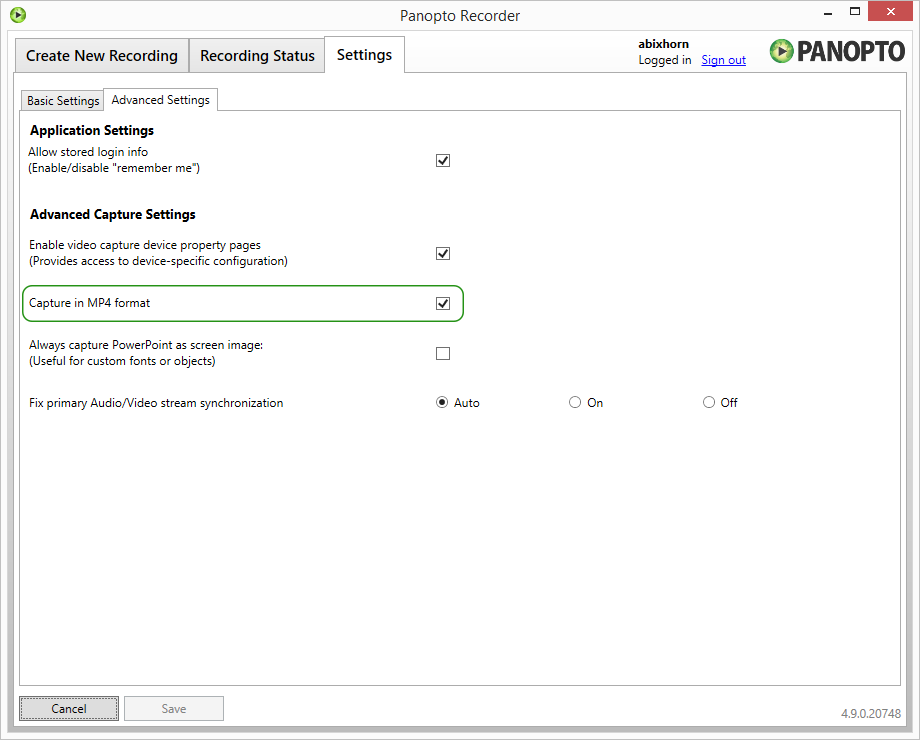
Task: Click the Logged in status text
Action: point(665,60)
